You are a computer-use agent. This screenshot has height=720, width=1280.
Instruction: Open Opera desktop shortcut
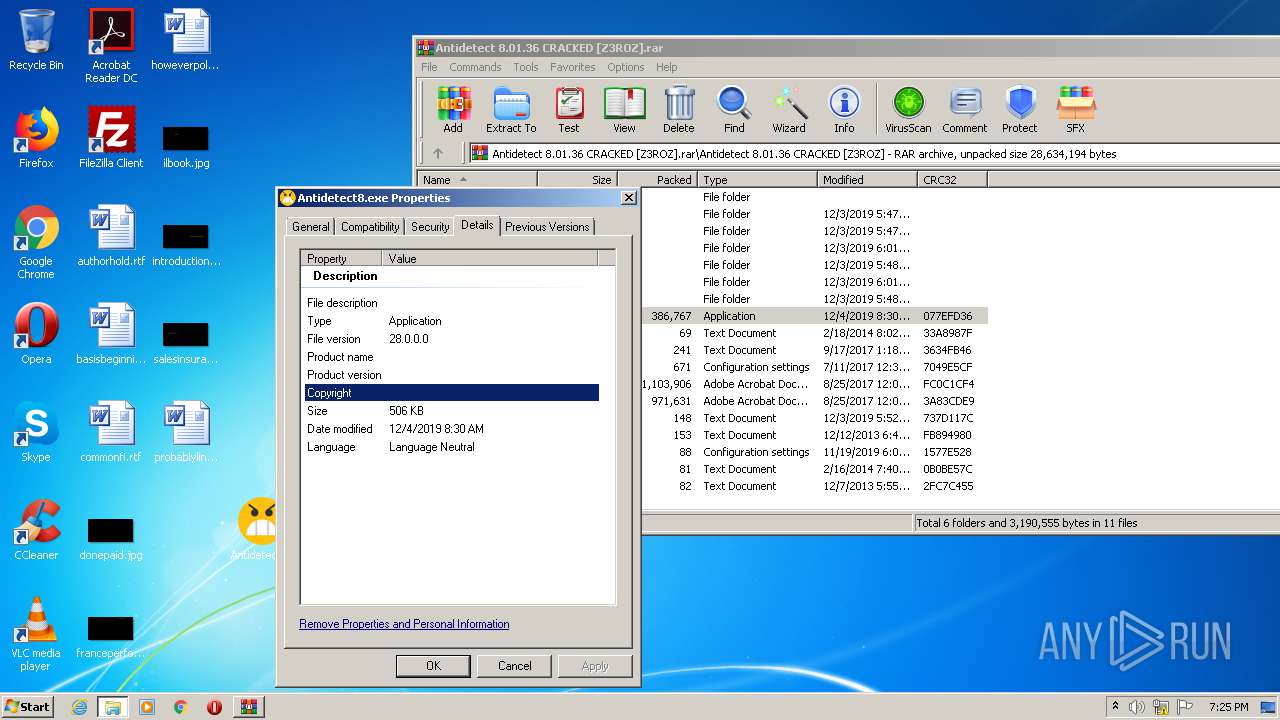36,334
